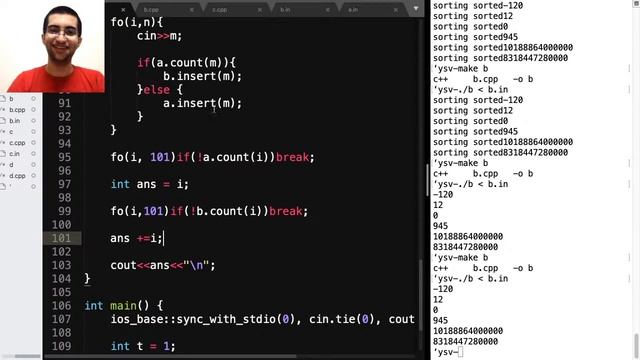Click line number 101 in the gutter
This screenshot has height=360, width=640.
[x=62, y=238]
